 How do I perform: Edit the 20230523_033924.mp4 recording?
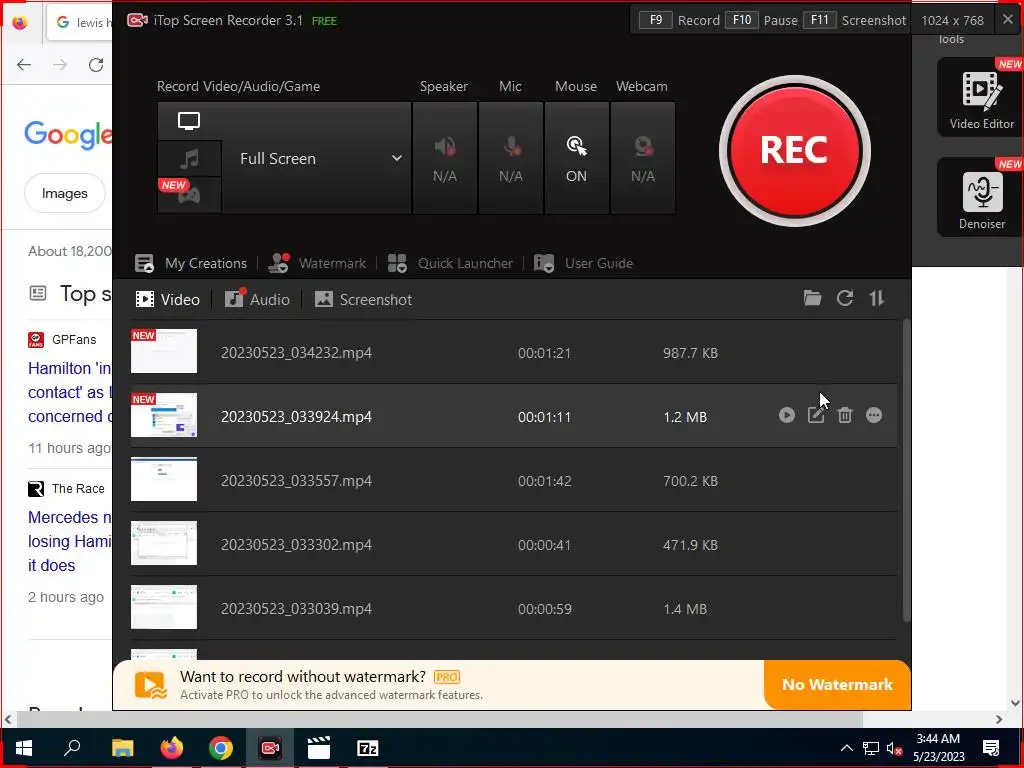816,415
